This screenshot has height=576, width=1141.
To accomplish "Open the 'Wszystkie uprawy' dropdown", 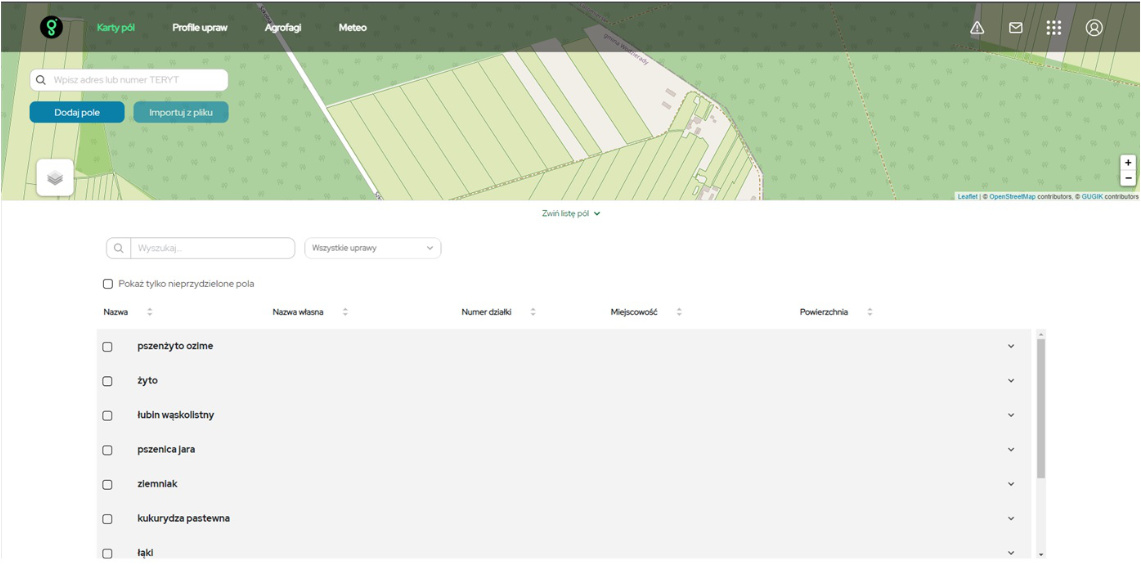I will point(372,248).
